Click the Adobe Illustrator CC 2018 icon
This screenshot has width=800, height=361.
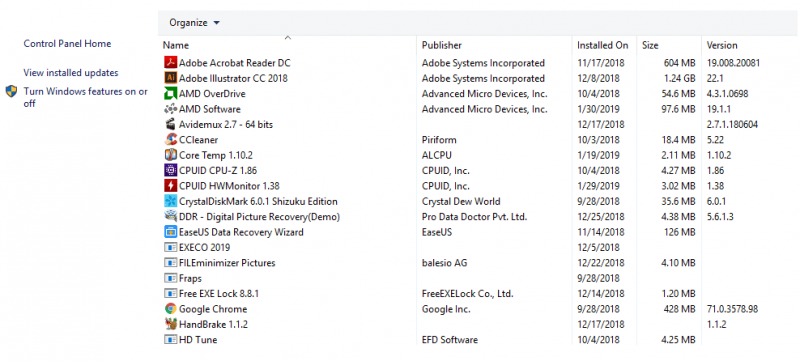pyautogui.click(x=170, y=79)
